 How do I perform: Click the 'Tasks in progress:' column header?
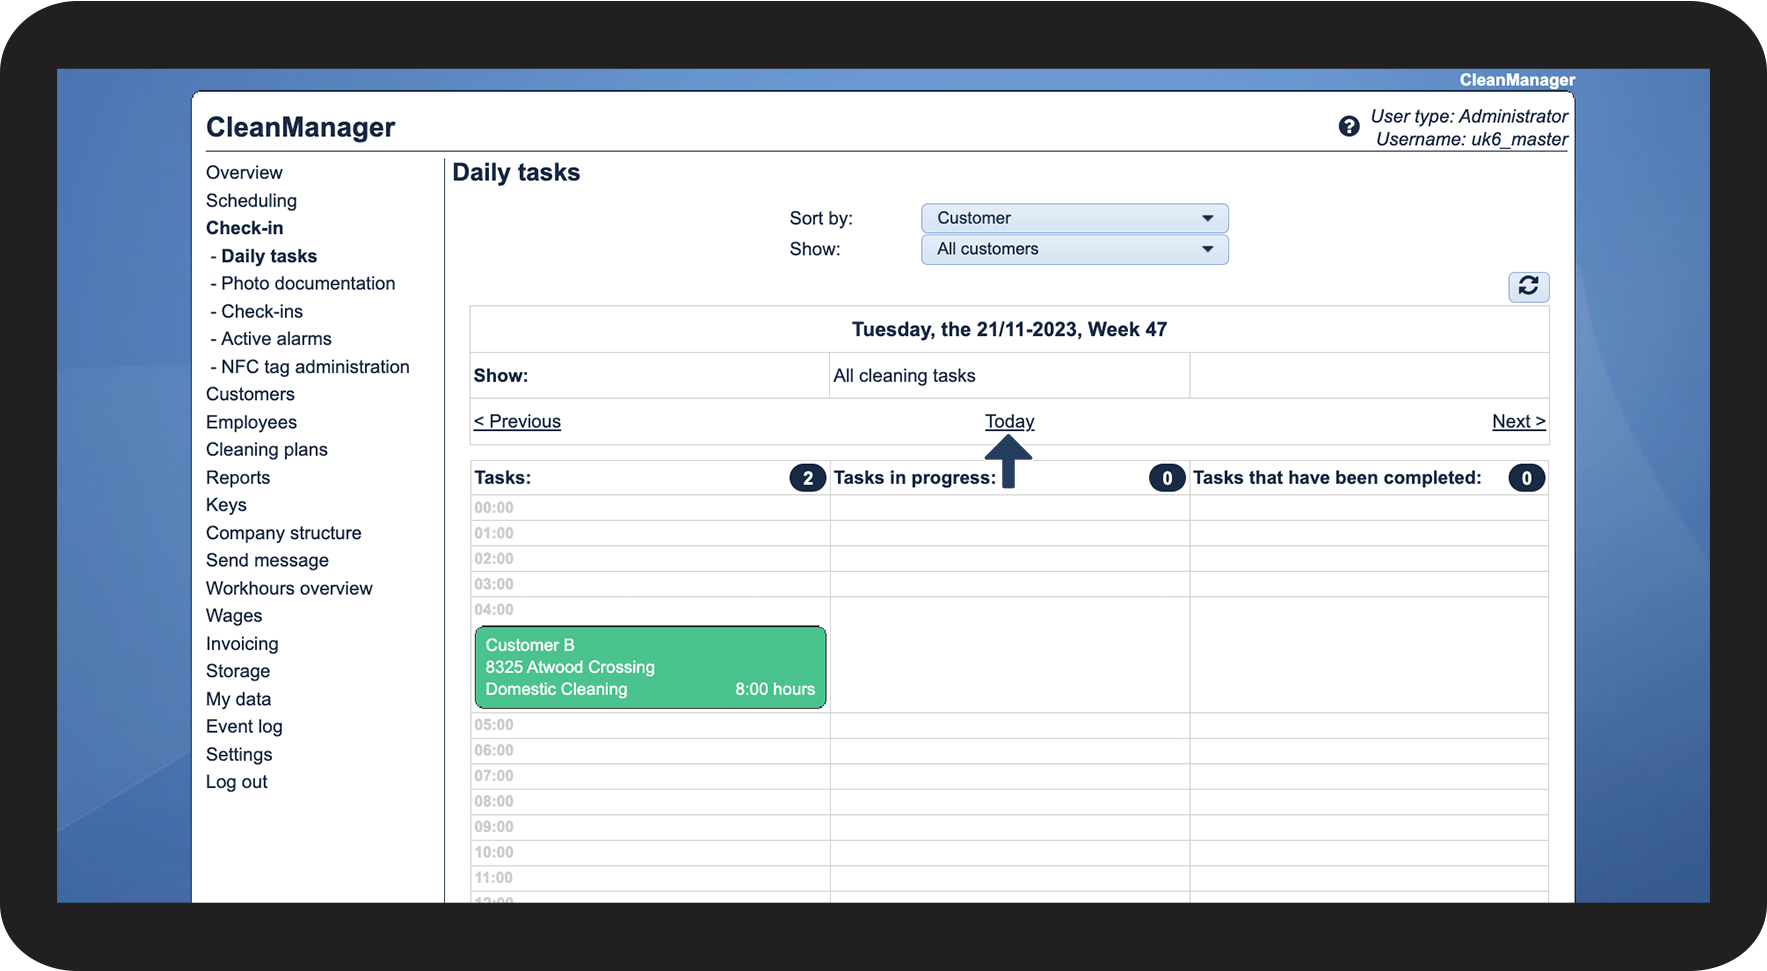[915, 478]
